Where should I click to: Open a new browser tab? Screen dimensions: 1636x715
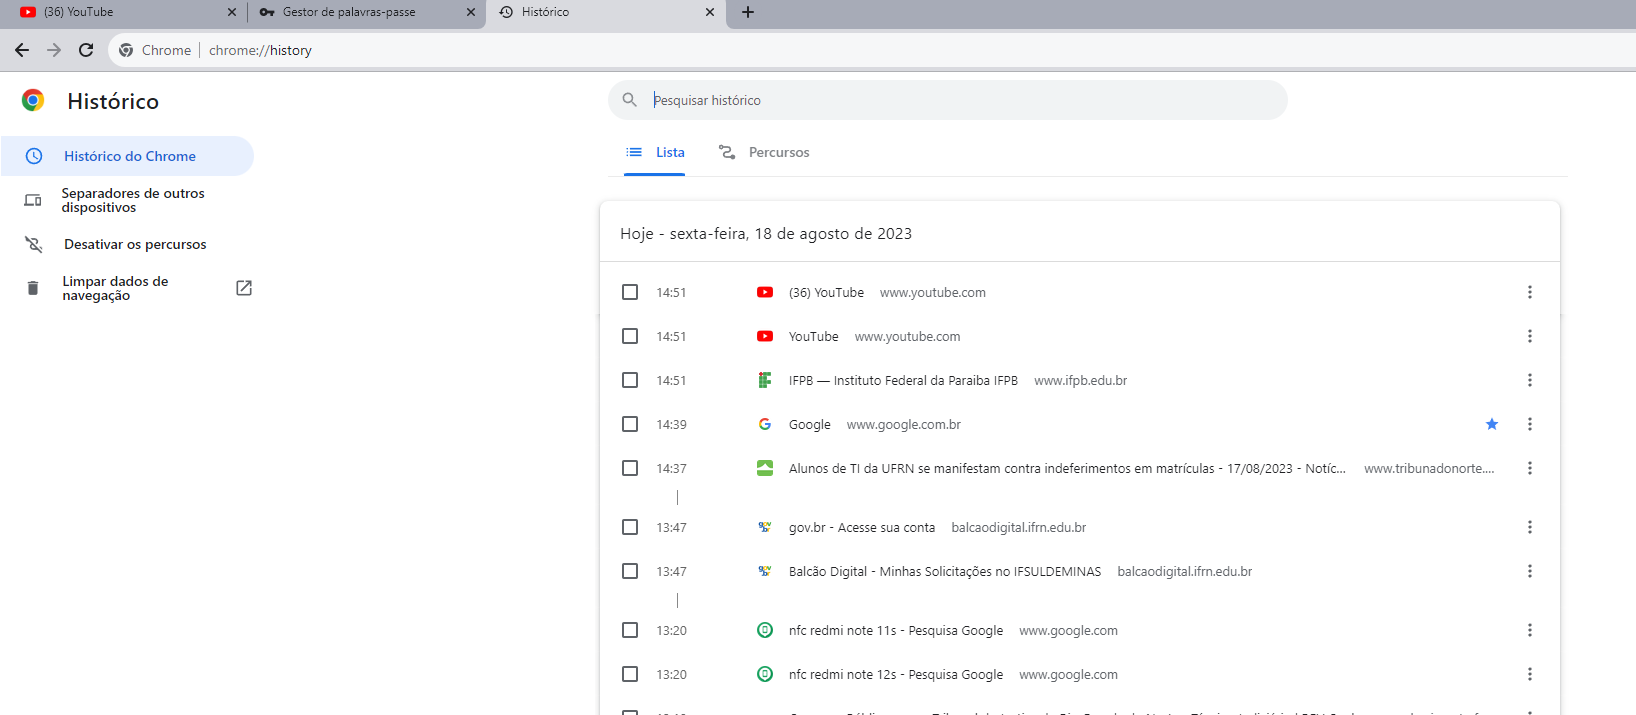coord(748,12)
